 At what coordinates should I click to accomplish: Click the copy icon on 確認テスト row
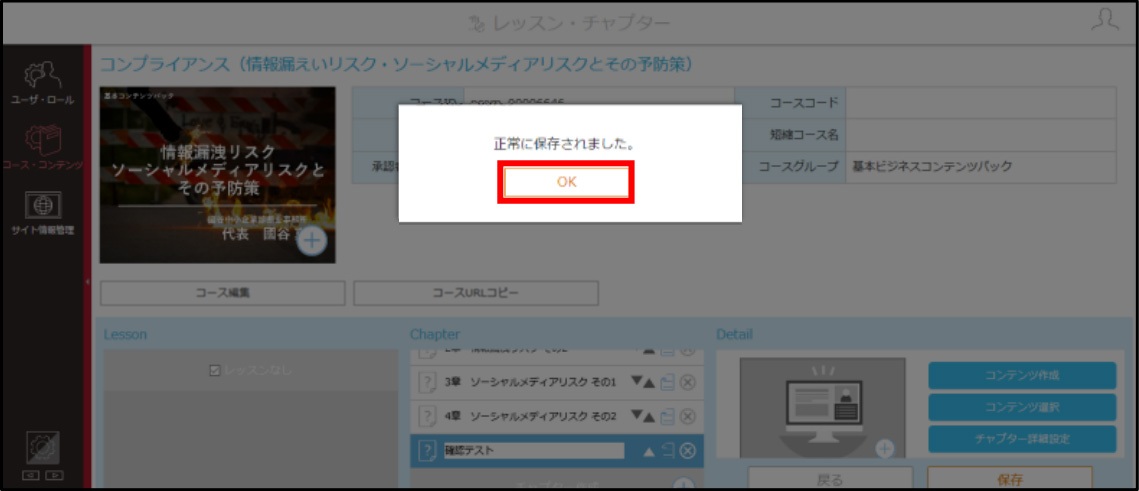click(668, 451)
